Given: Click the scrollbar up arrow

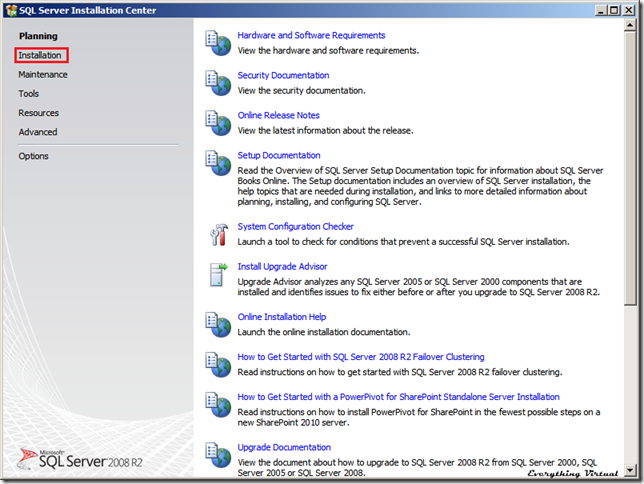Looking at the screenshot, I should click(630, 25).
